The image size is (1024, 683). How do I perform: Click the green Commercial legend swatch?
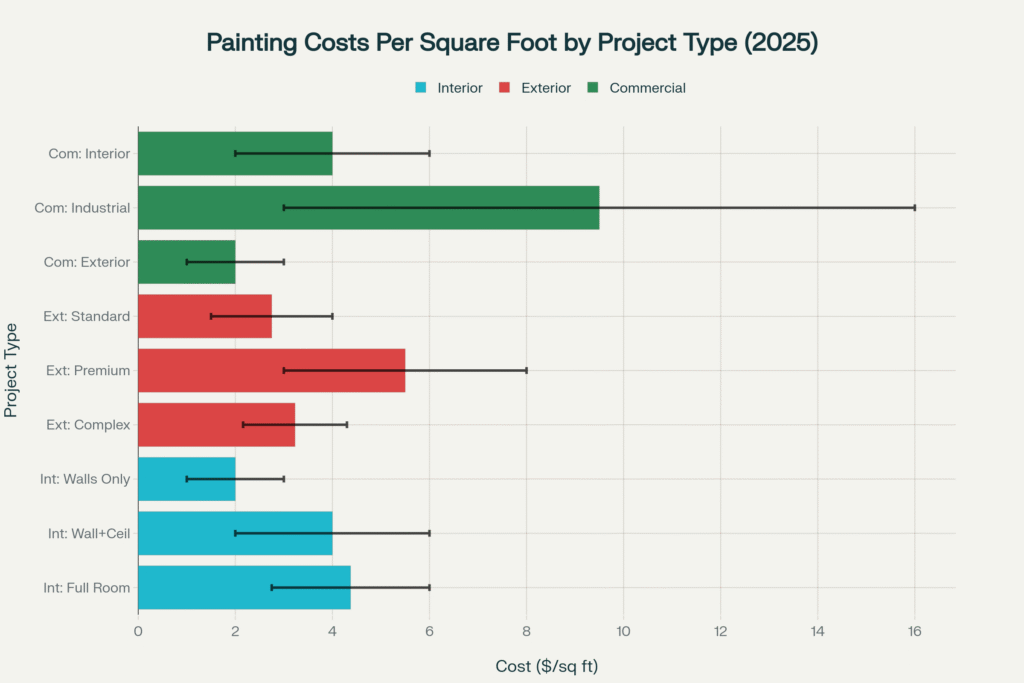[593, 88]
